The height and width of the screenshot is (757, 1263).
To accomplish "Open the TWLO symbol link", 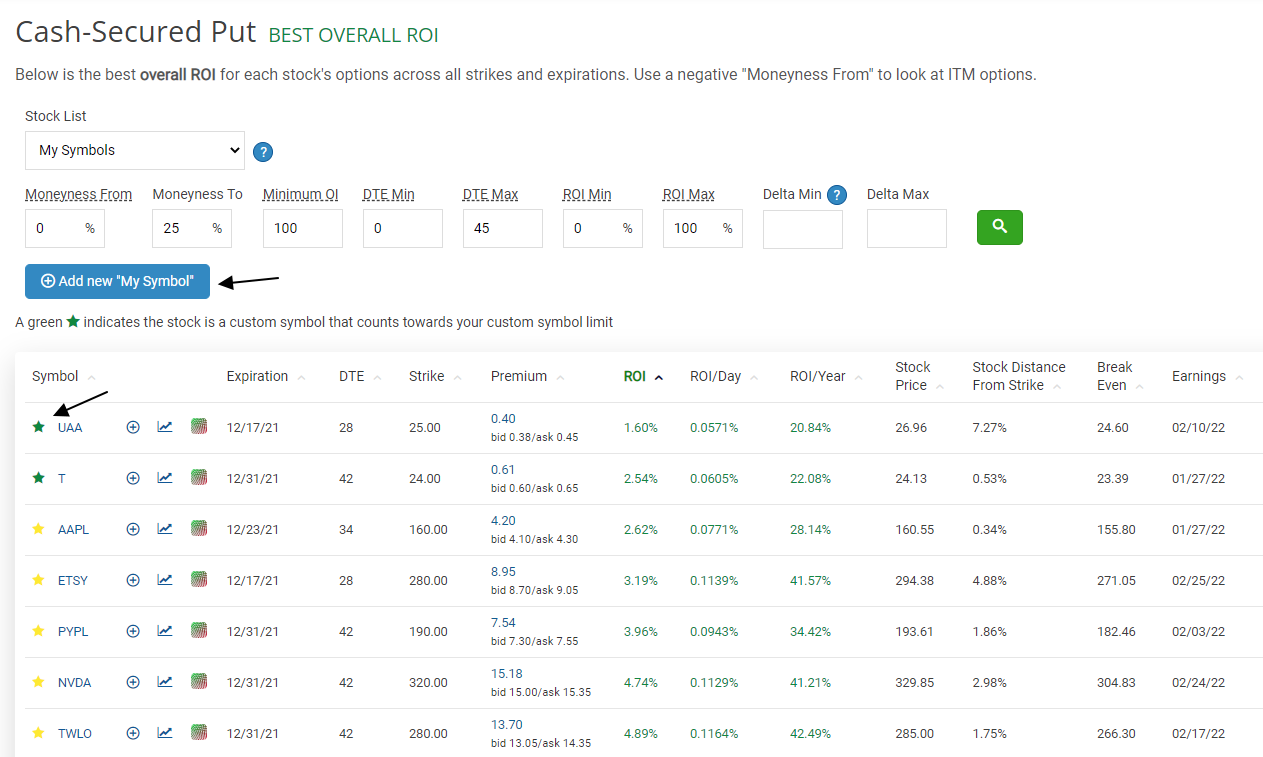I will click(75, 733).
